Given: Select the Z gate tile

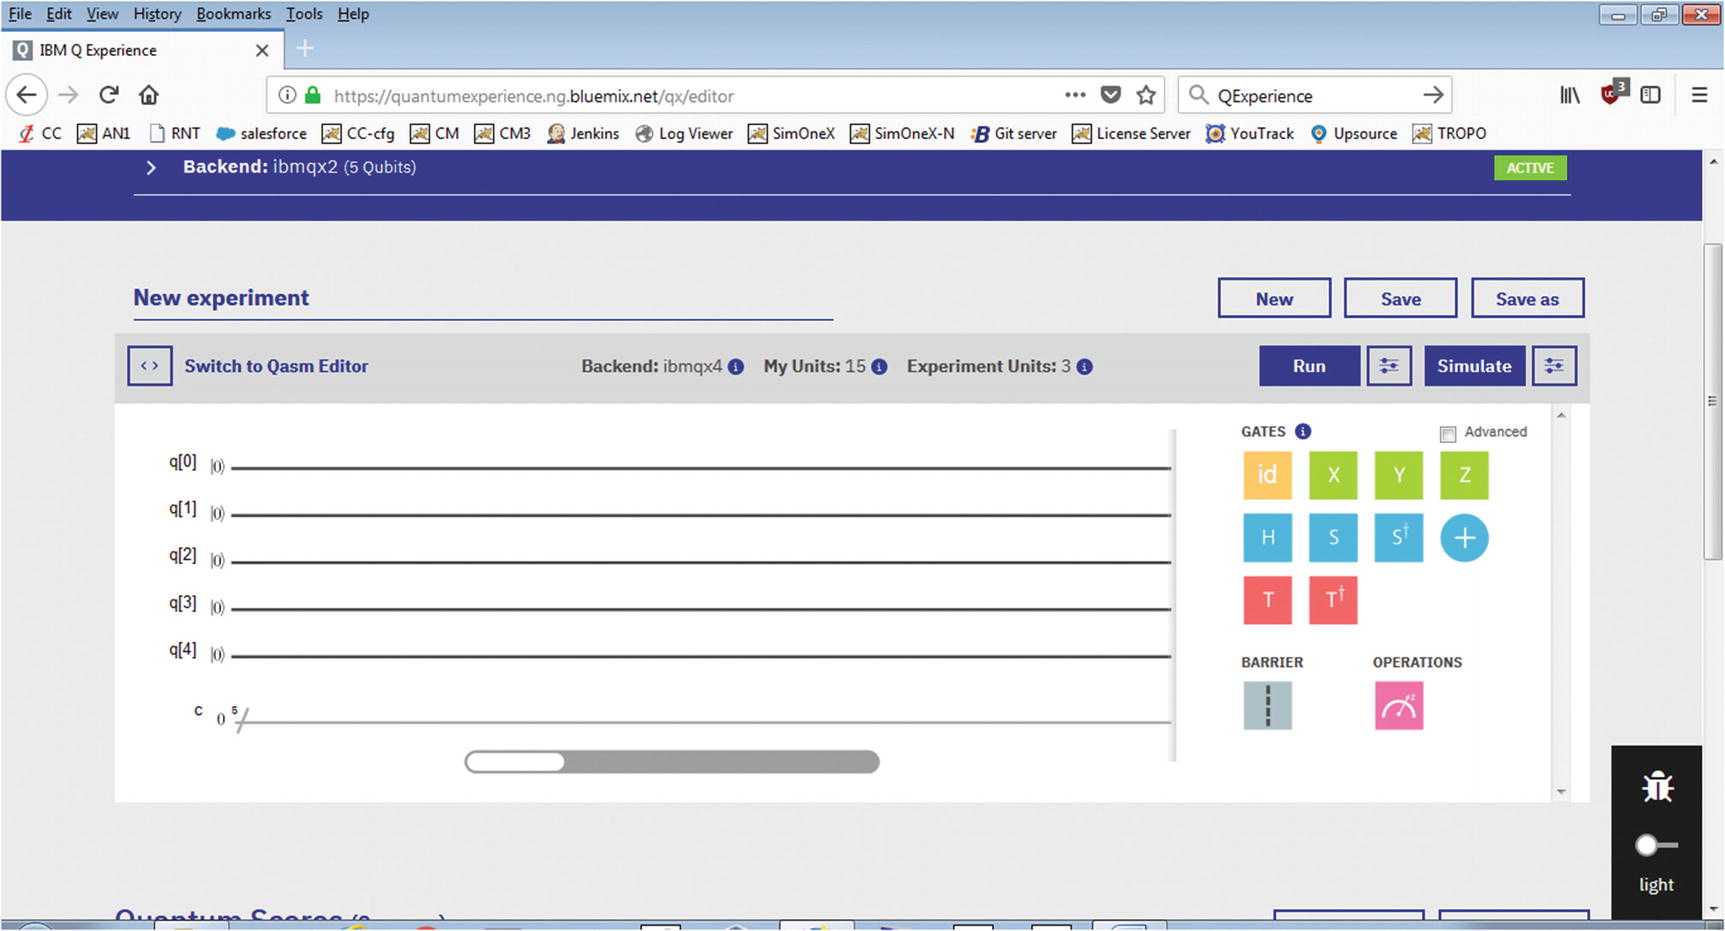Looking at the screenshot, I should tap(1464, 475).
